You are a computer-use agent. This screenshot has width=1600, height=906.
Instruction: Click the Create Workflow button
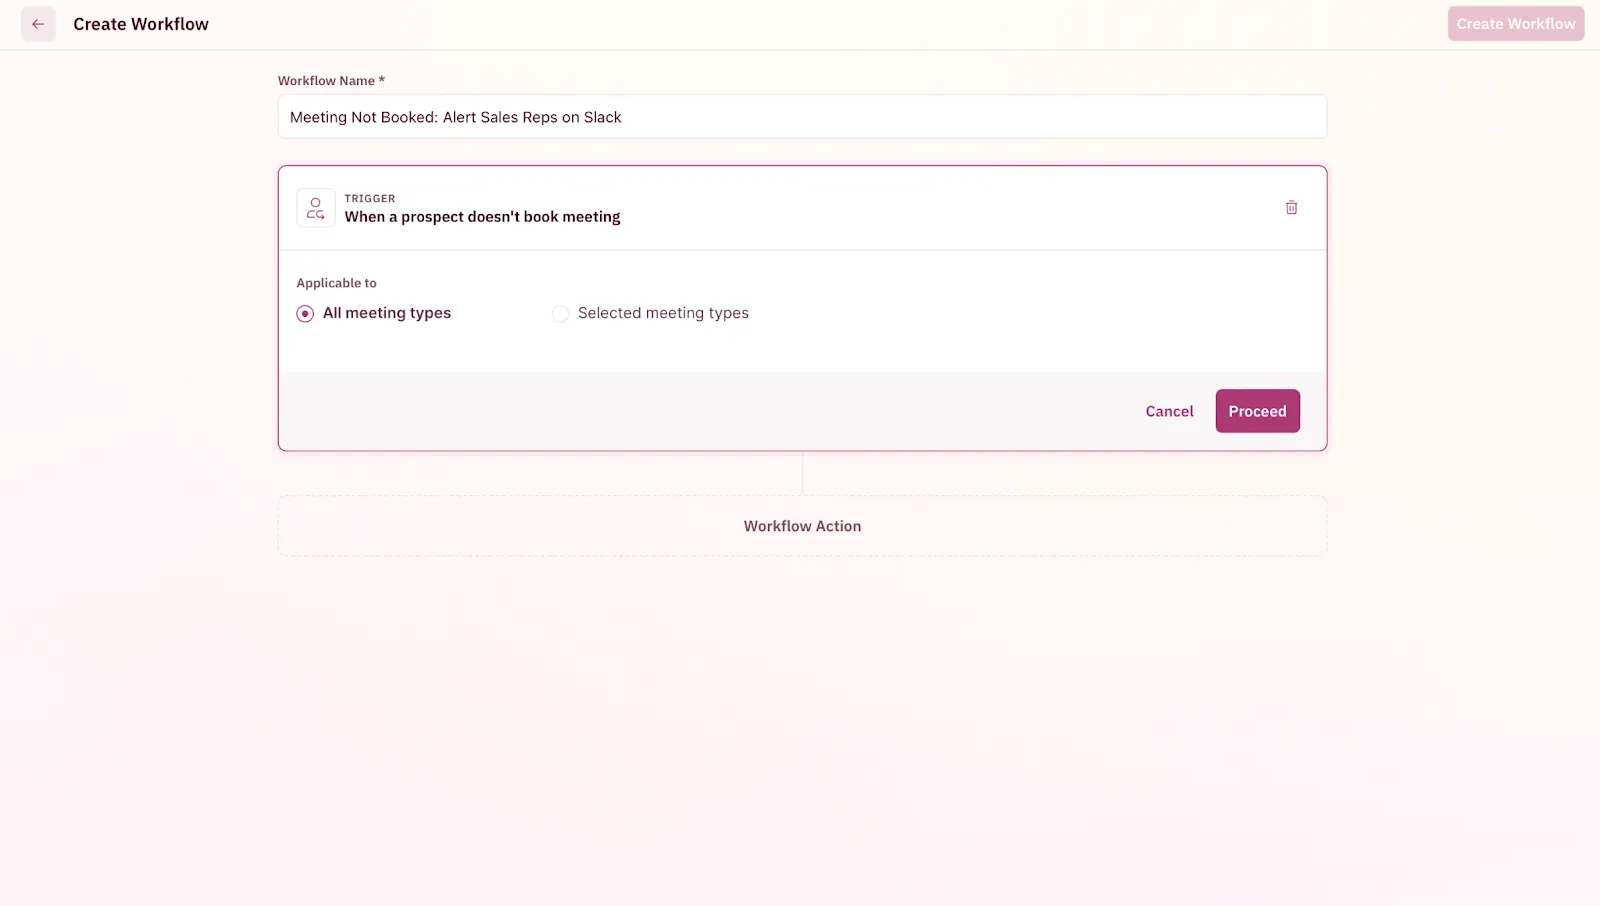1515,24
